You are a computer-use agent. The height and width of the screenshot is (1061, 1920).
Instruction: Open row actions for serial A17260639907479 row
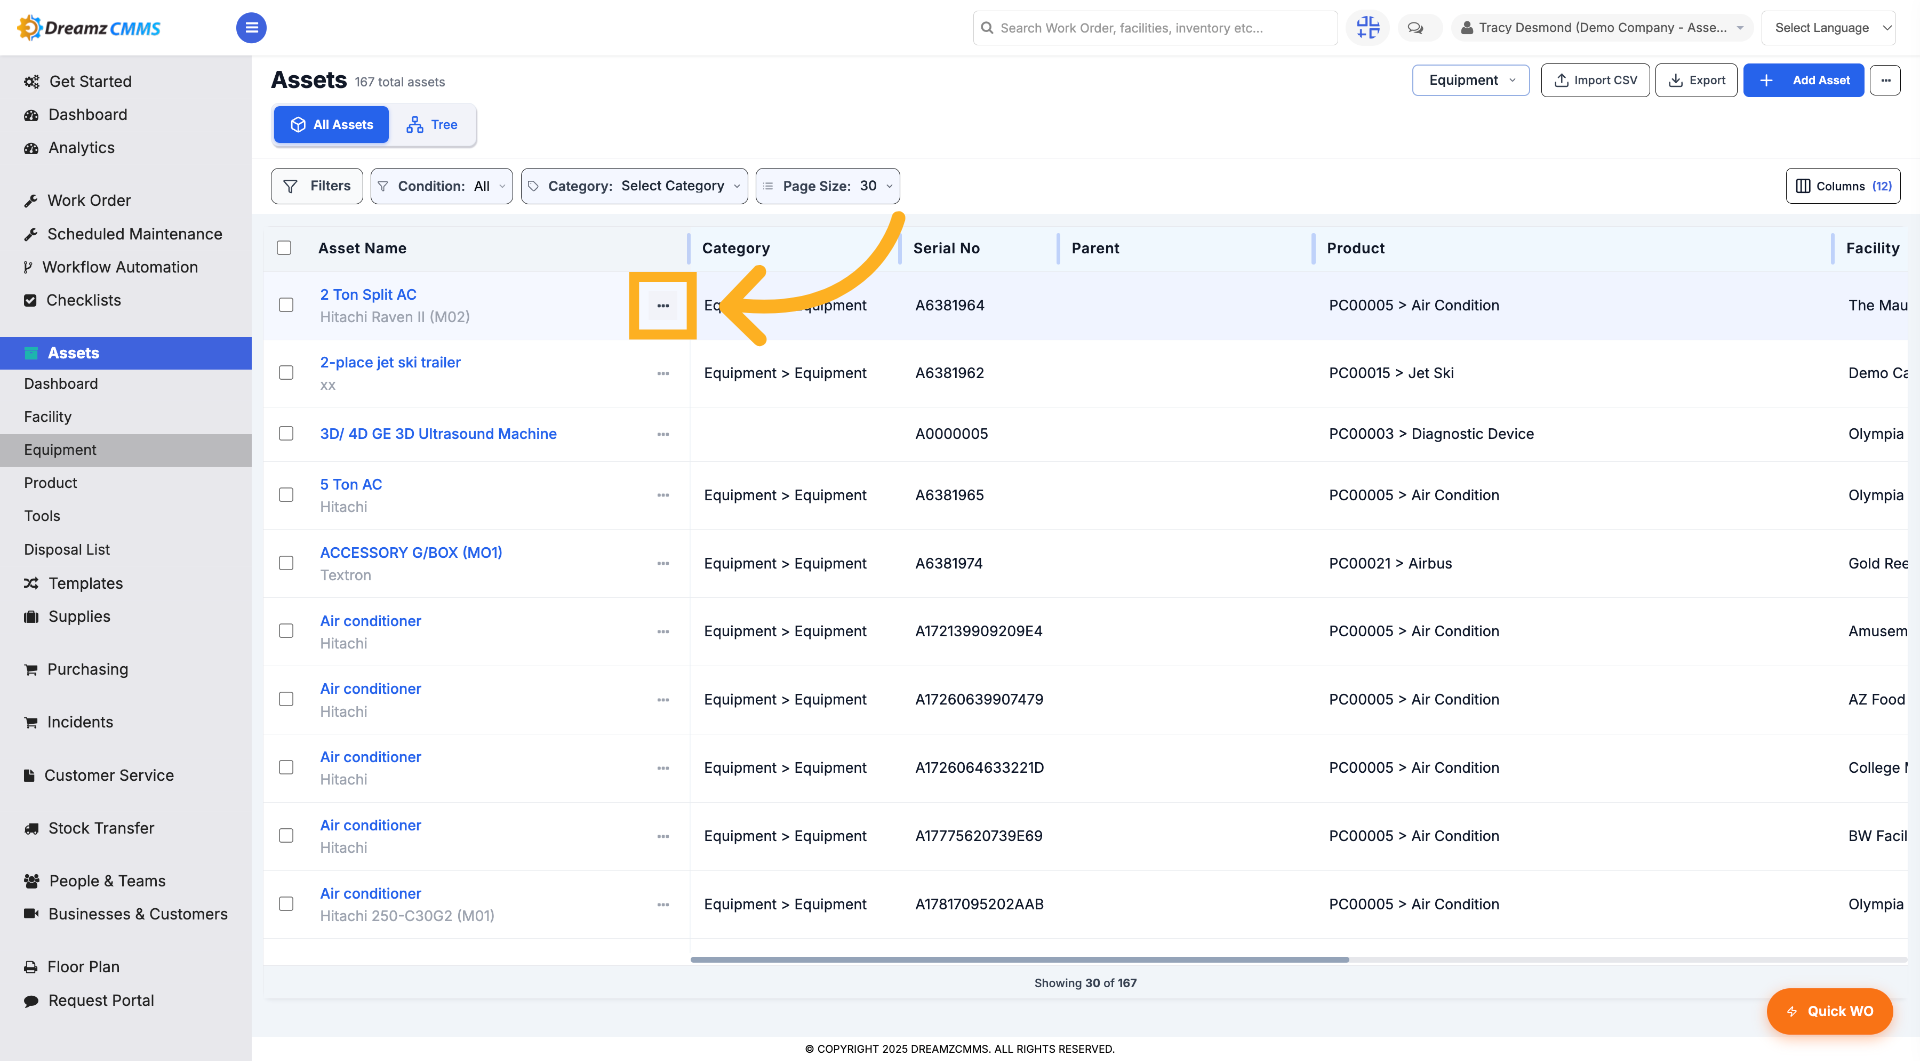[x=663, y=700]
